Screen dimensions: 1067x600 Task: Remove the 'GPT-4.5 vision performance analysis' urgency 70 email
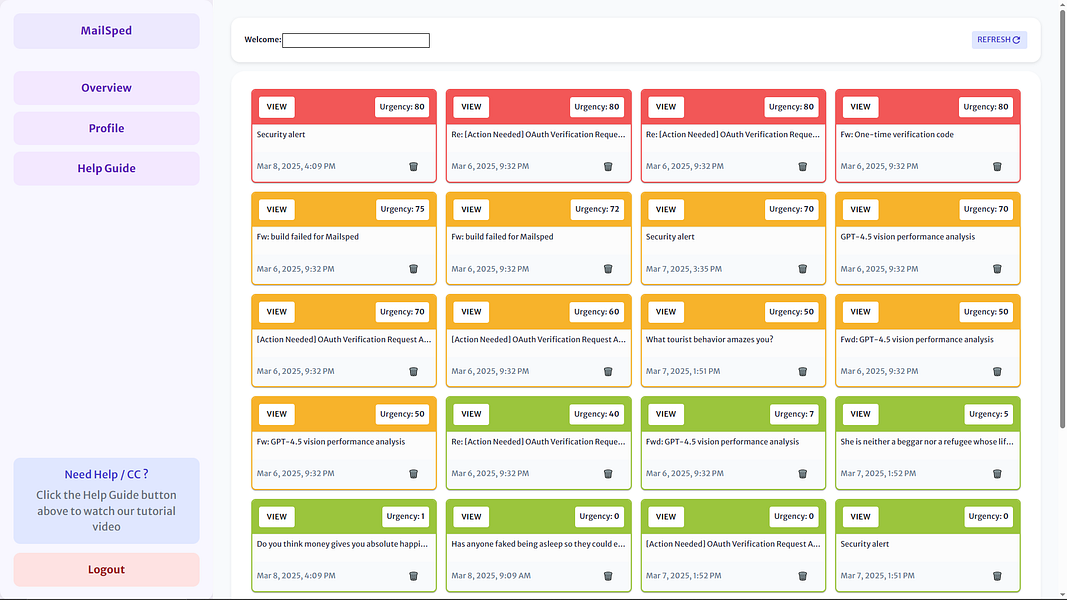pyautogui.click(x=997, y=269)
